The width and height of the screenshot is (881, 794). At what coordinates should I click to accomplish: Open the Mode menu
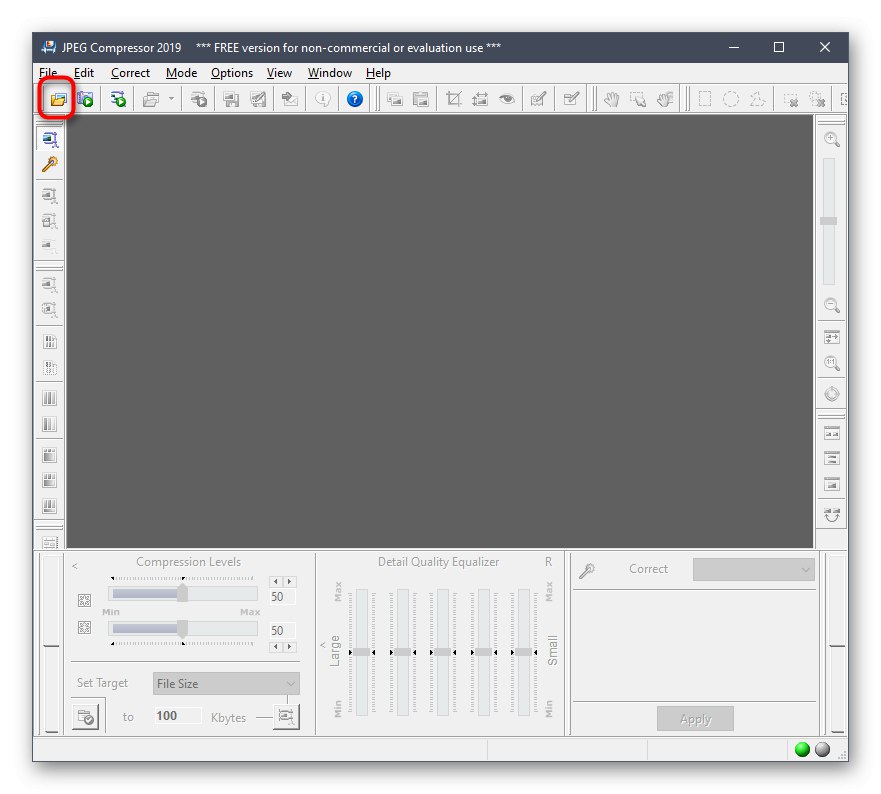pyautogui.click(x=181, y=73)
